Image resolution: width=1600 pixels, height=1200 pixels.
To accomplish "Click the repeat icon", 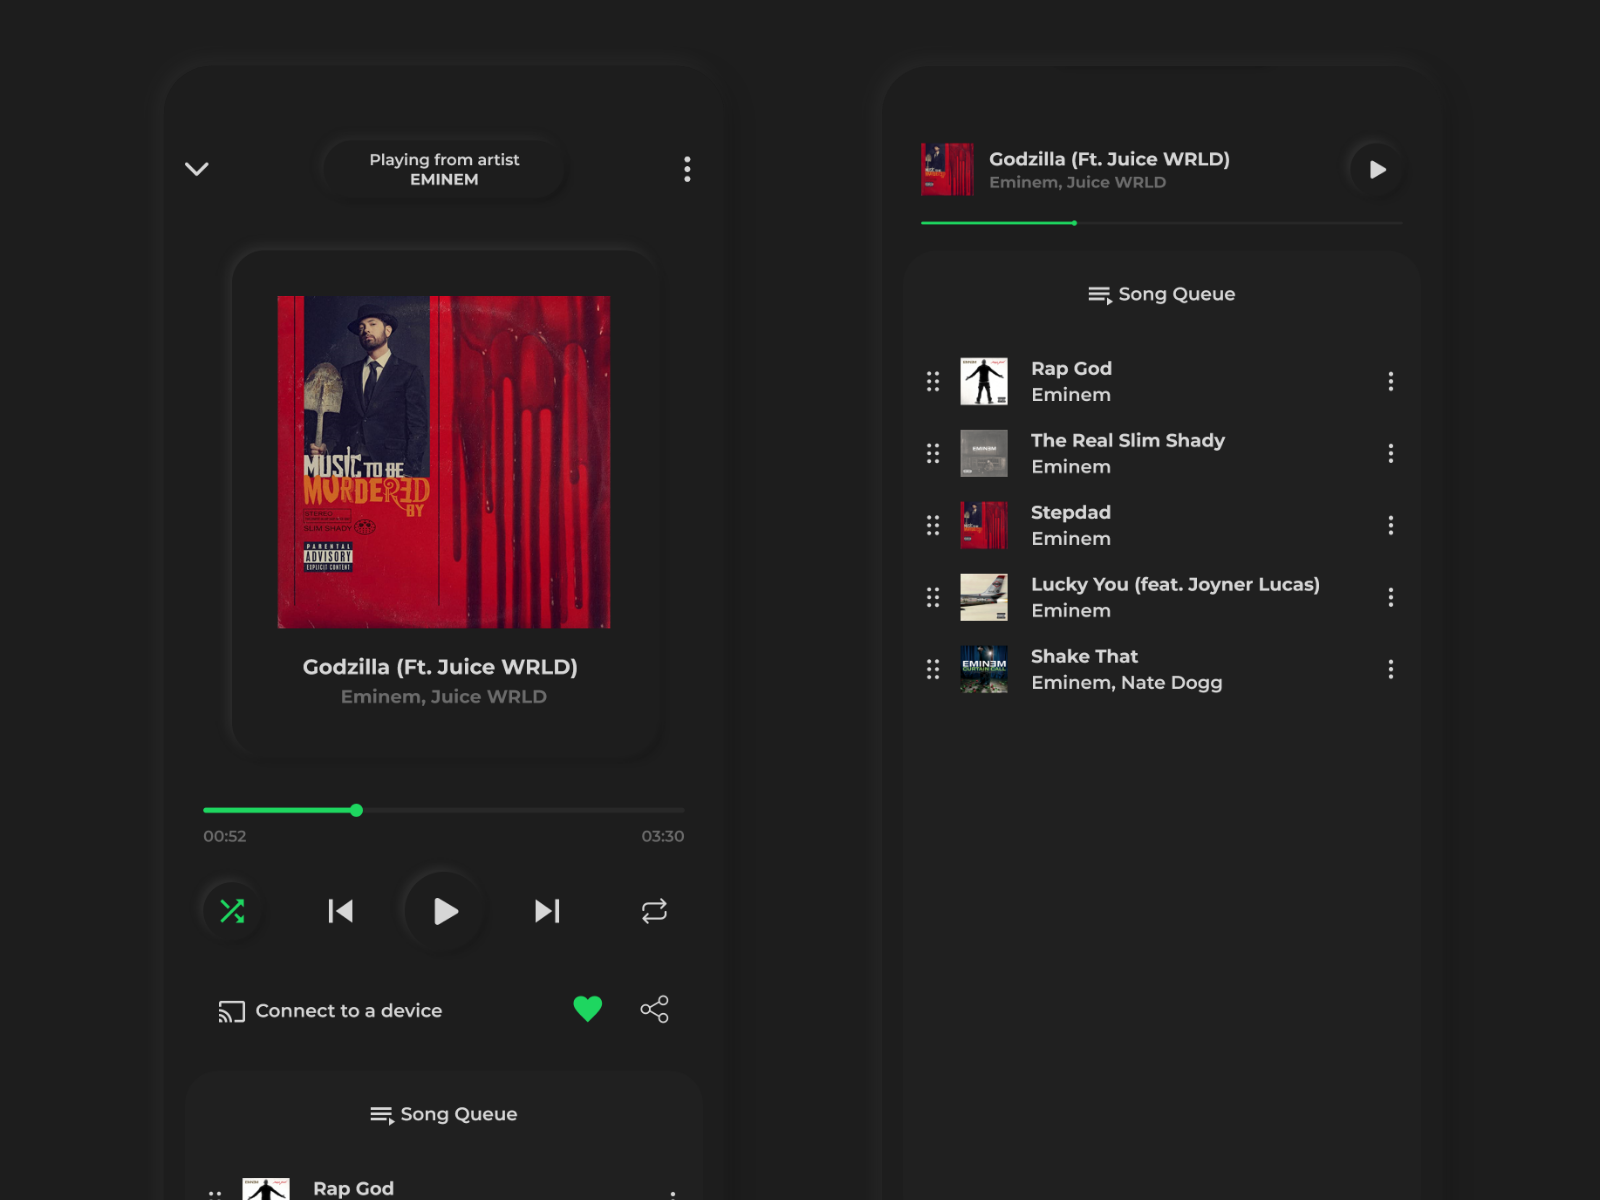I will coord(655,911).
